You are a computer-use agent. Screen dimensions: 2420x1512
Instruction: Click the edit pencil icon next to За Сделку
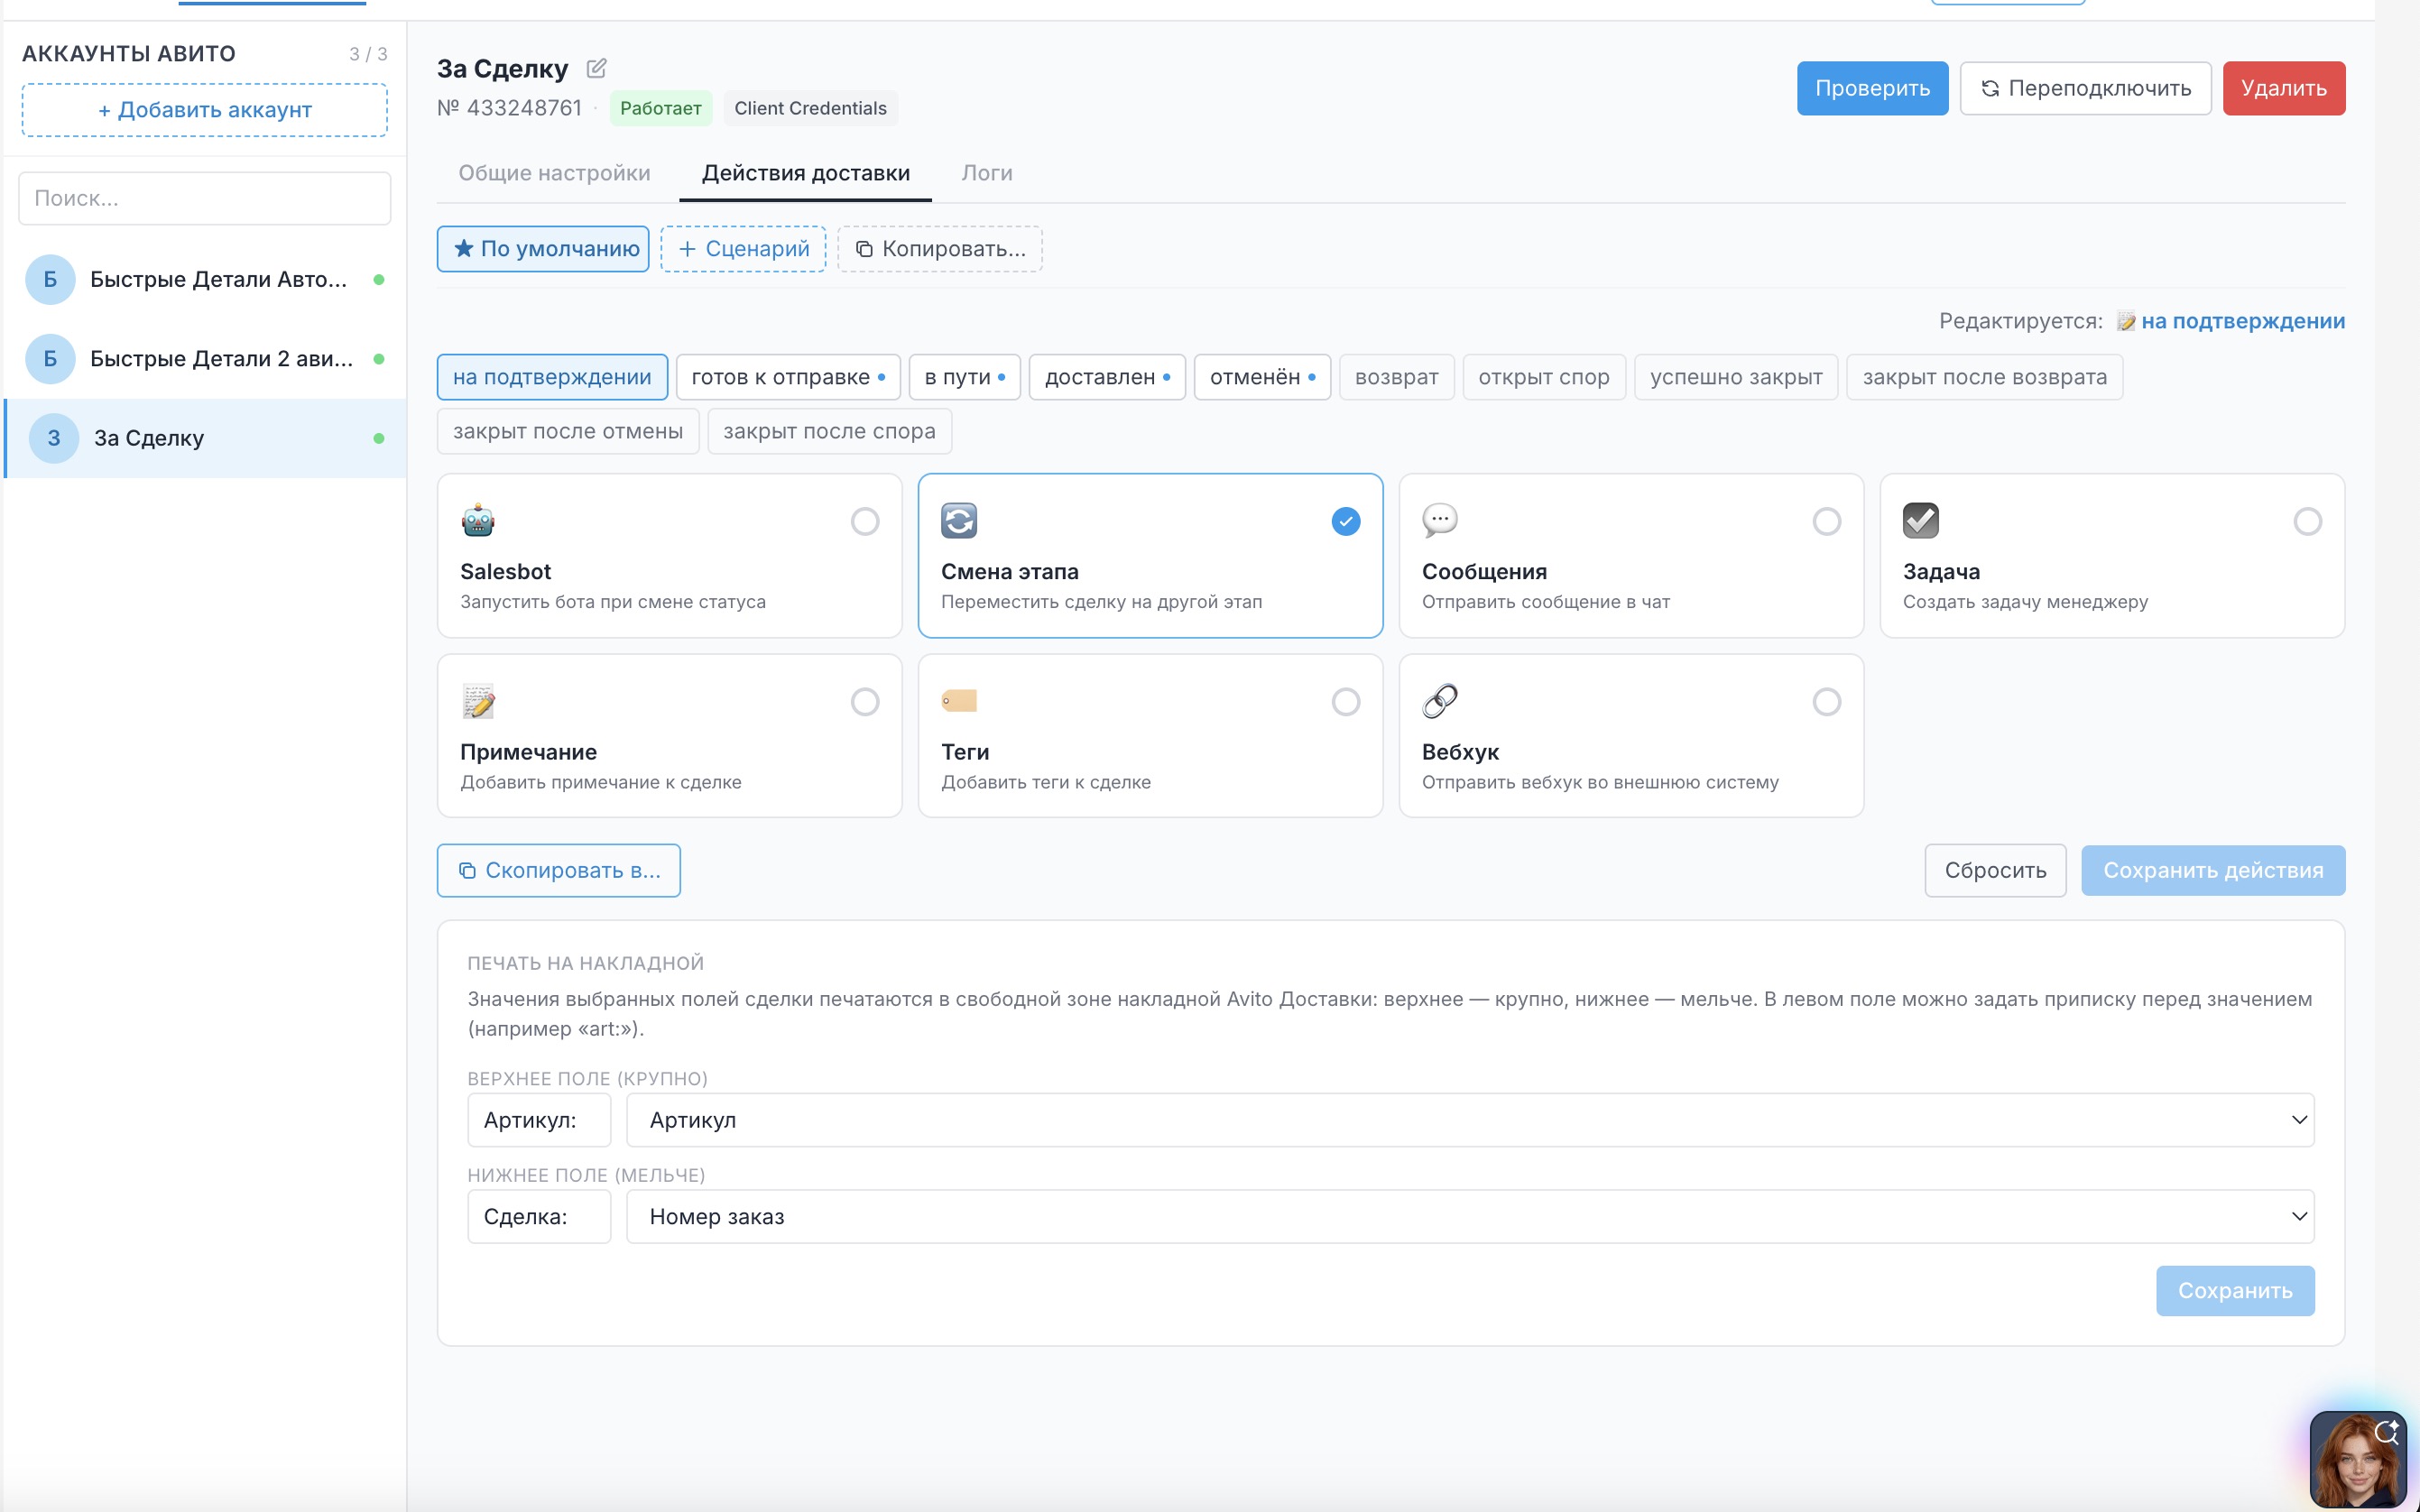[x=596, y=68]
